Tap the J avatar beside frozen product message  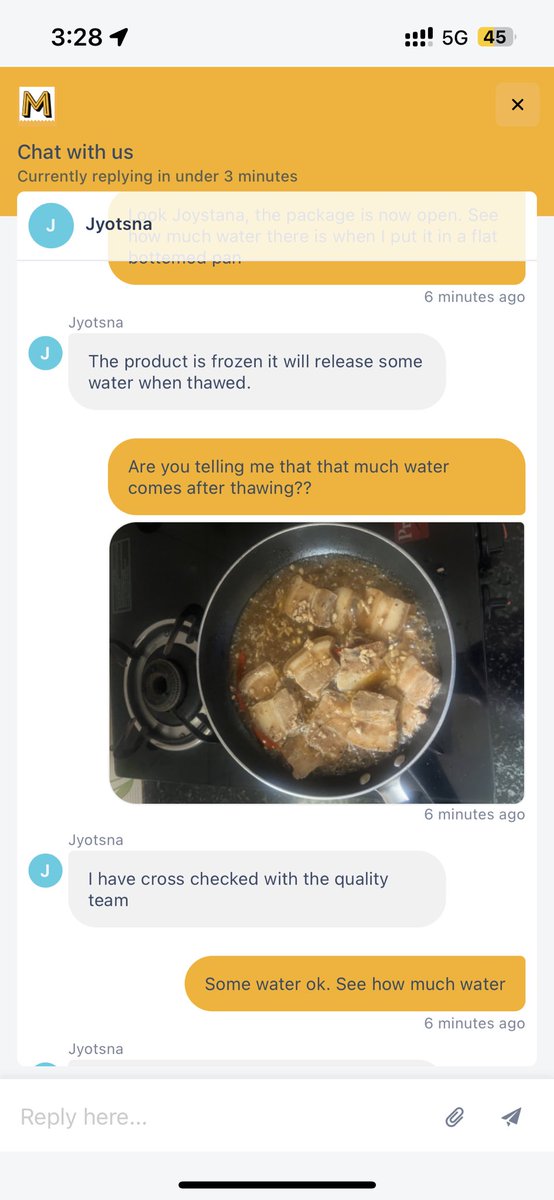click(x=45, y=353)
